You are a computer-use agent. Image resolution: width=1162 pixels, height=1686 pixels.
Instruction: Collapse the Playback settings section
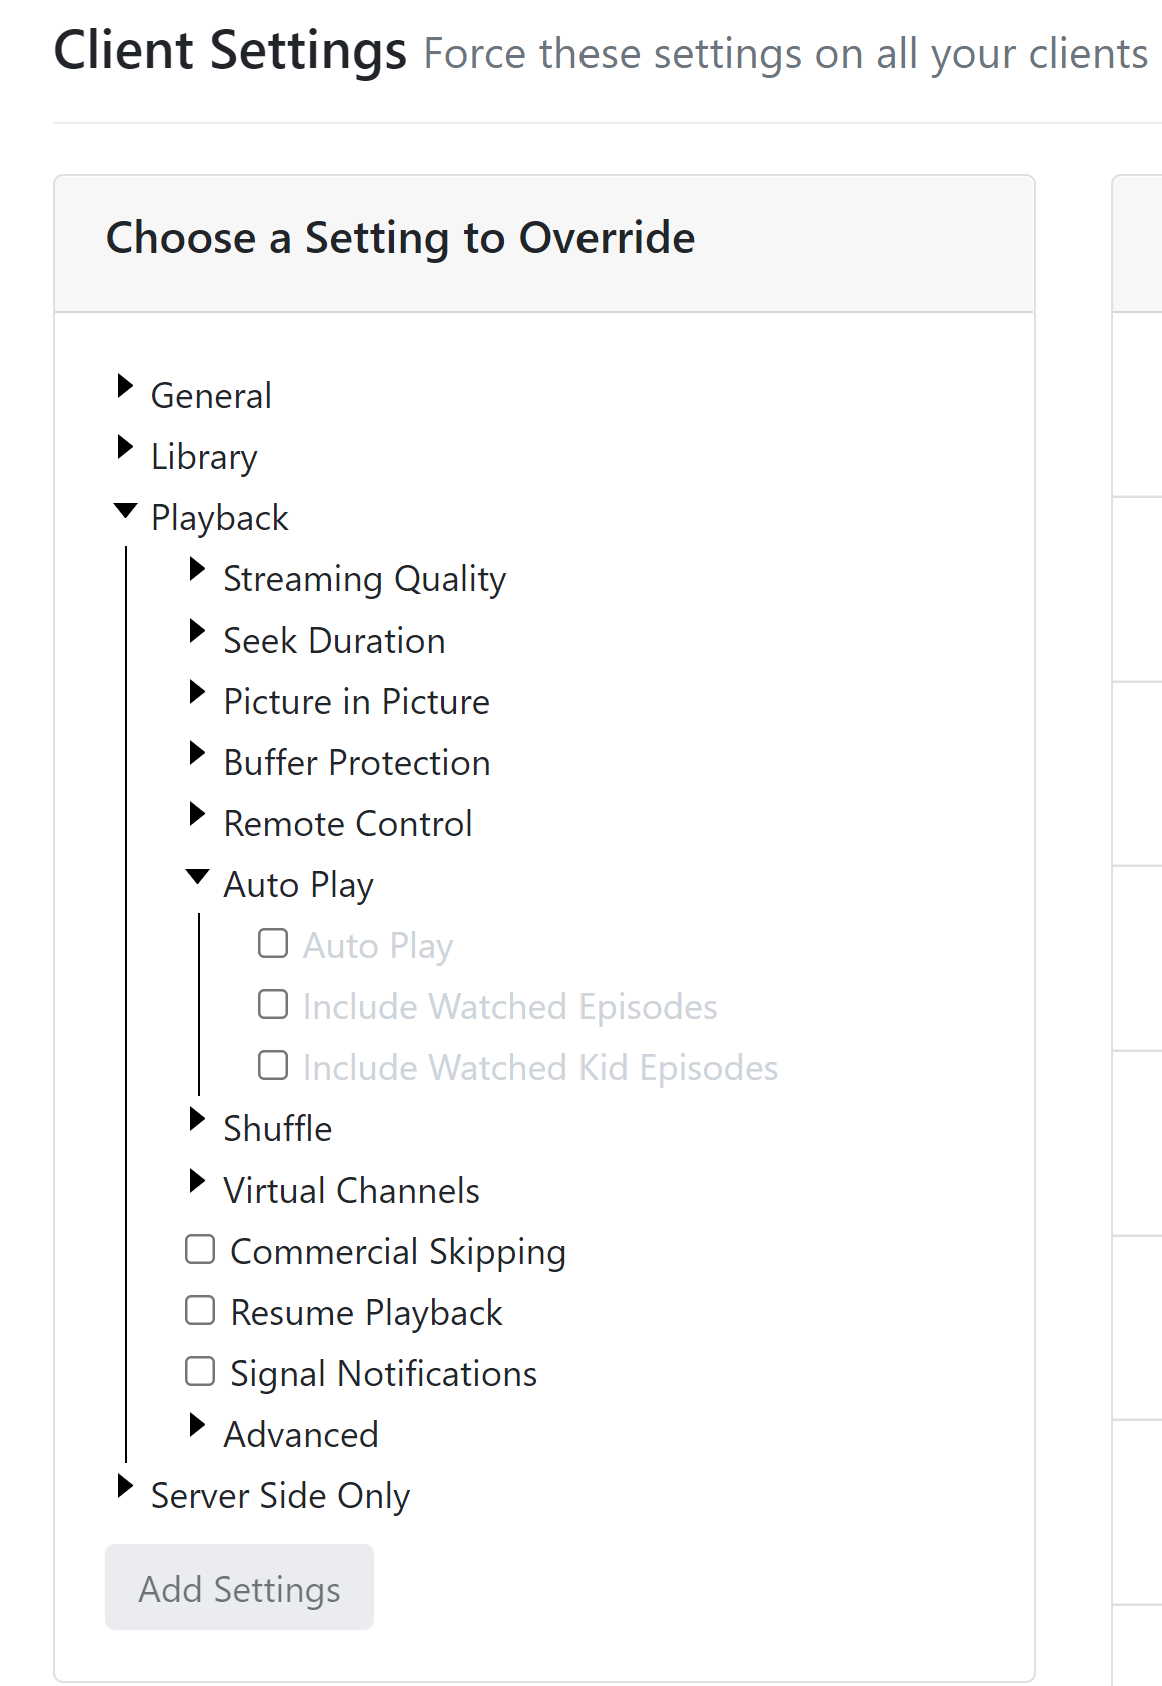125,510
